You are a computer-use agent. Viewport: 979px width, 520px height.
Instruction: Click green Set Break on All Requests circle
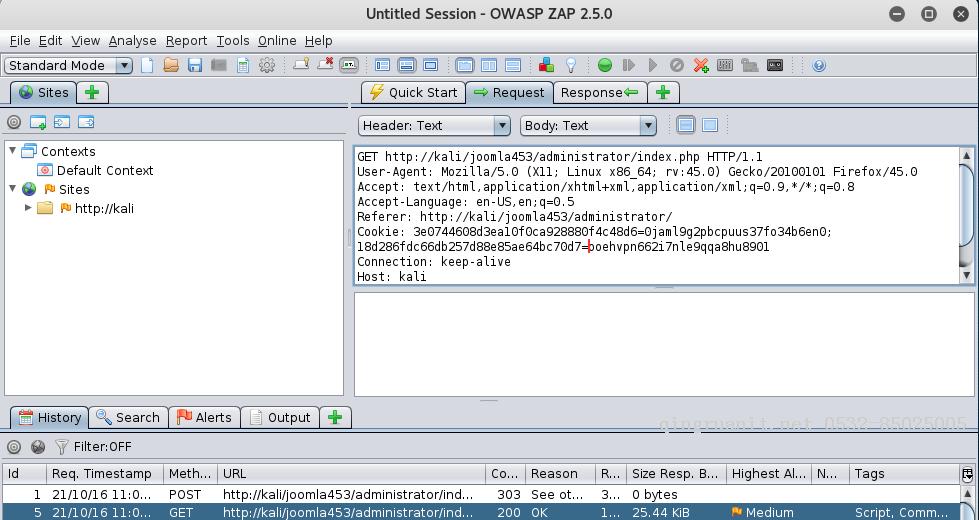pyautogui.click(x=605, y=65)
